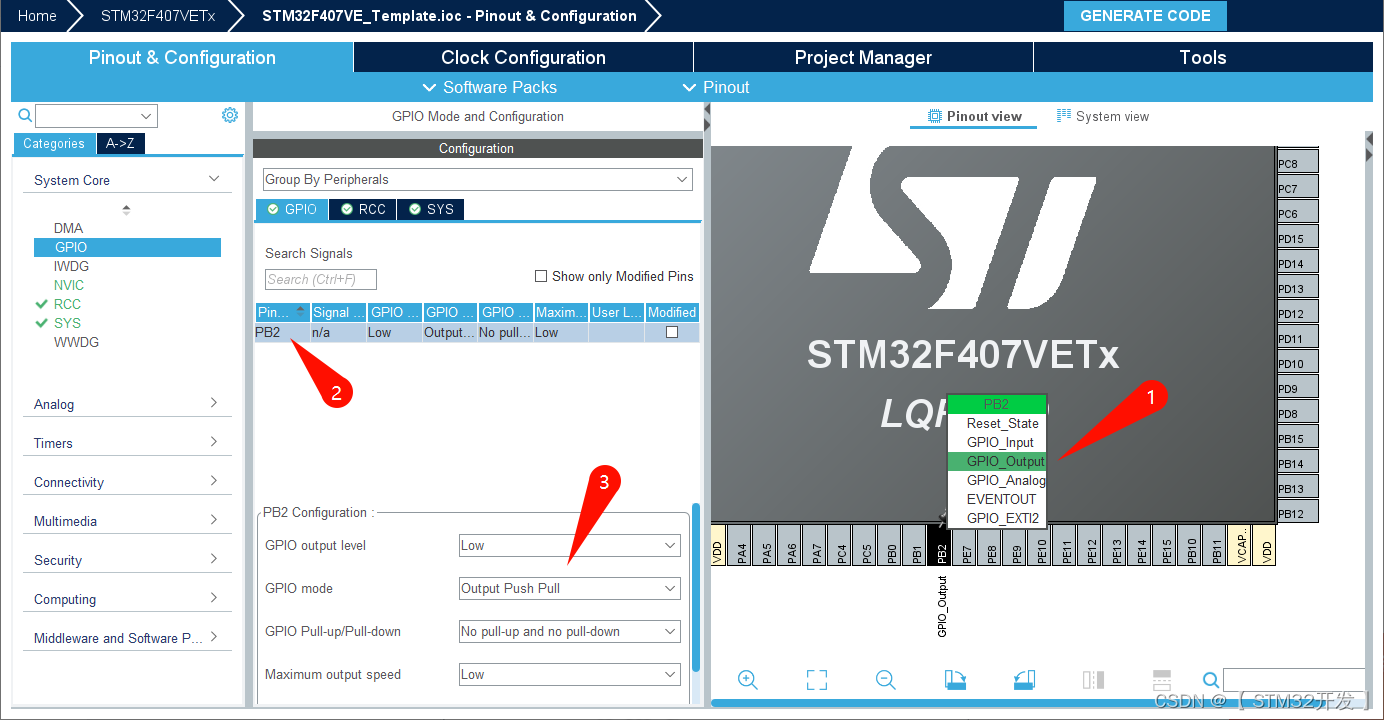Screen dimensions: 1384x720
Task: Choose EVENTOUT in PB2 pin menu
Action: coord(997,499)
